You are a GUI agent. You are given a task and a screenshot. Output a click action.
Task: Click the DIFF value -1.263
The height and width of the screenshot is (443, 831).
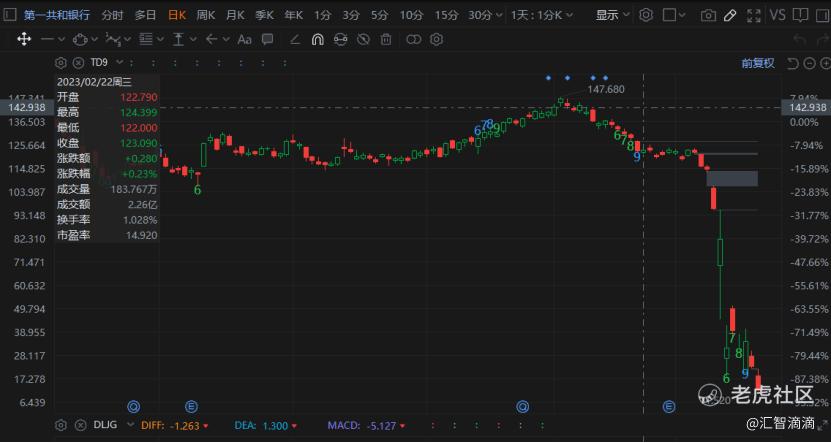(x=183, y=426)
